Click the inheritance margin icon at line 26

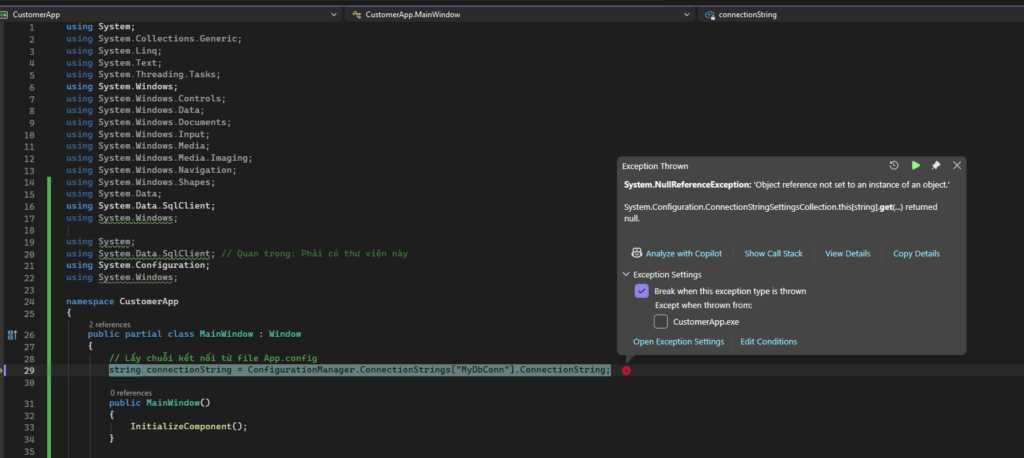pos(13,334)
